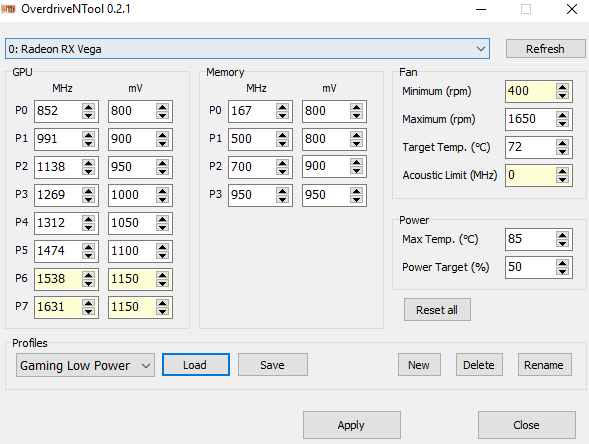Viewport: 589px width, 444px height.
Task: Increase GPU P6 MHz with up arrow
Action: point(89,275)
